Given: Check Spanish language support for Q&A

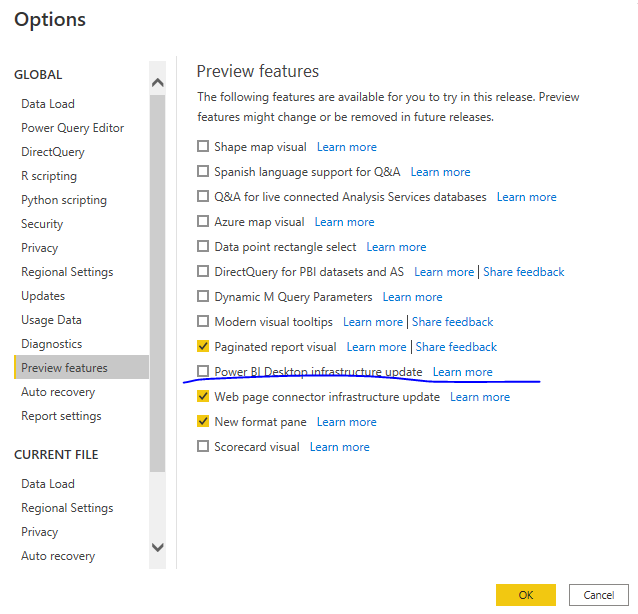Looking at the screenshot, I should click(x=203, y=171).
